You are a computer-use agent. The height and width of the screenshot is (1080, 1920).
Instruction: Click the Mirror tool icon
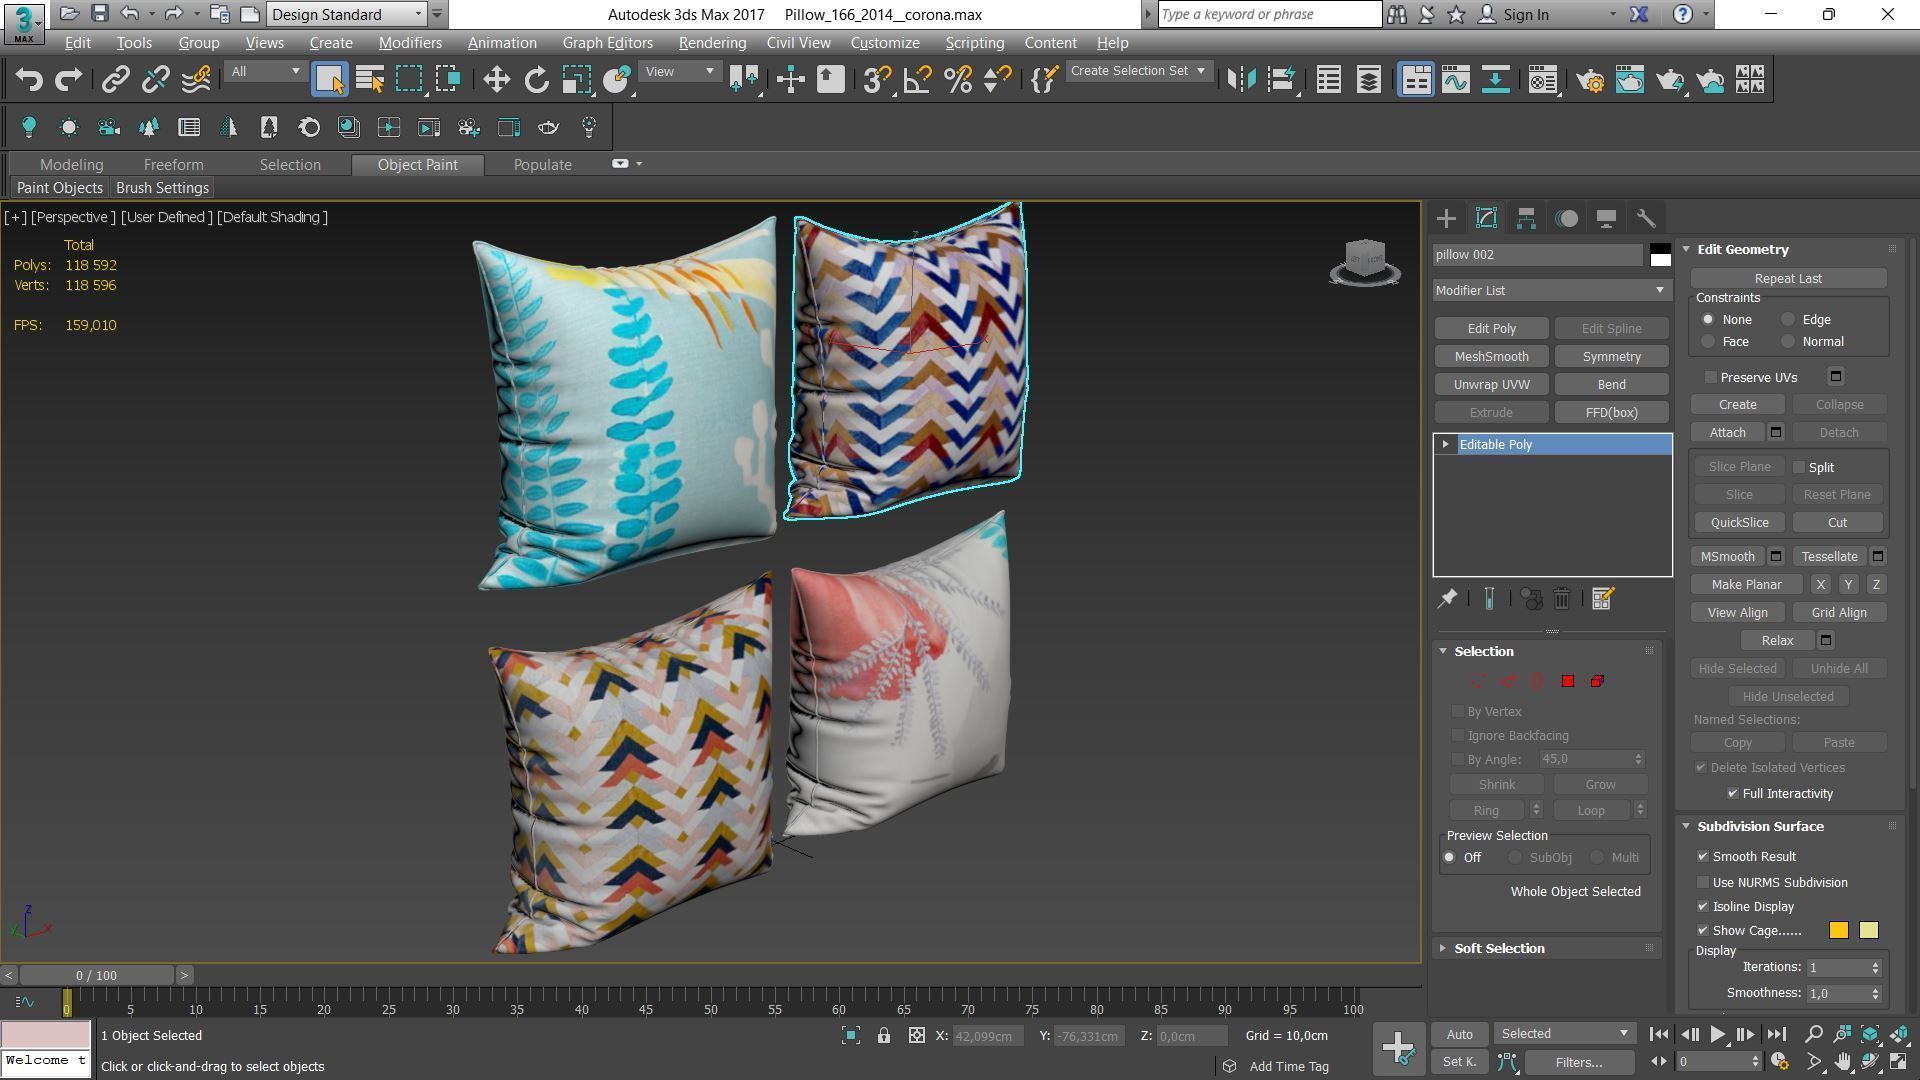point(1241,80)
